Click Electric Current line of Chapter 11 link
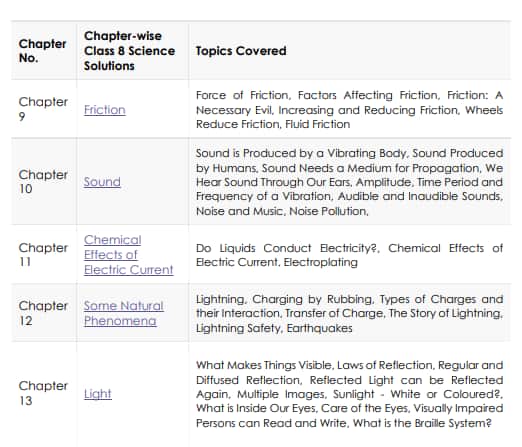Screen dimensions: 522x447 (128, 269)
